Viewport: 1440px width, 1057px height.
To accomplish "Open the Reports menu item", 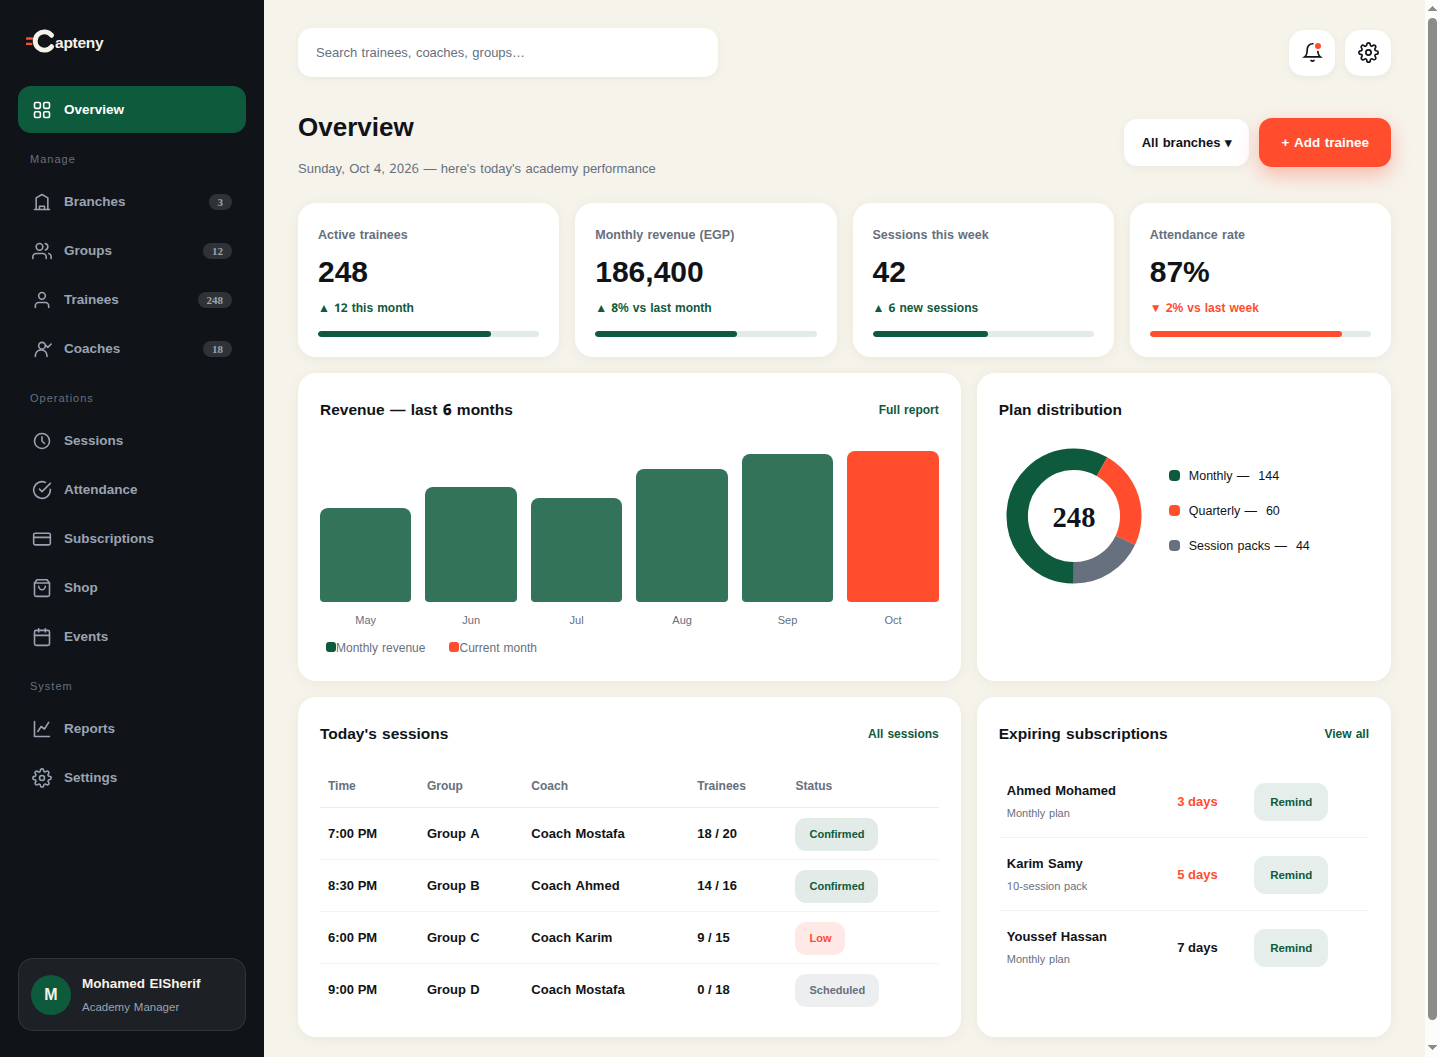I will click(132, 729).
